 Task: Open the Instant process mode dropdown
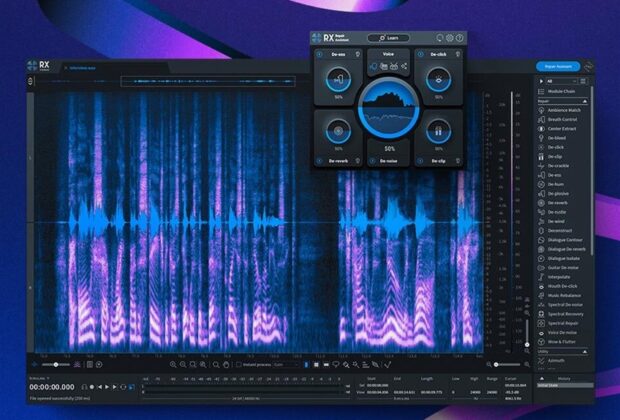click(x=286, y=365)
